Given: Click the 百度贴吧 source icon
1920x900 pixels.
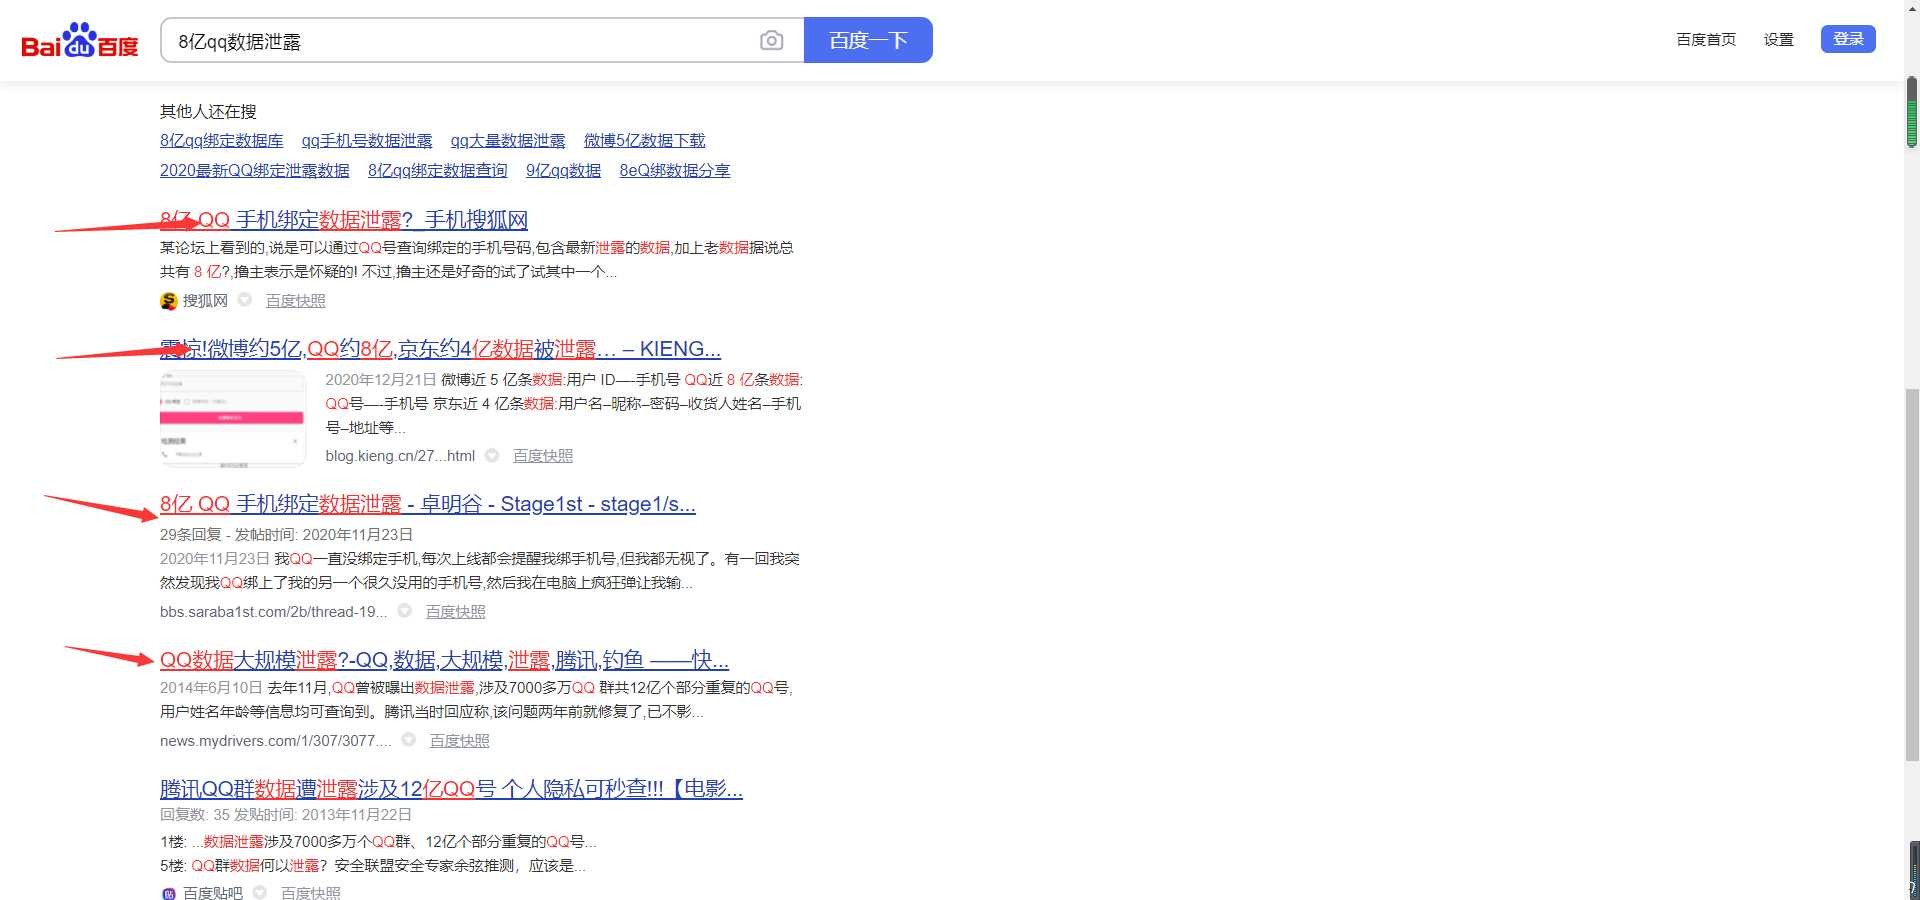Looking at the screenshot, I should click(169, 893).
